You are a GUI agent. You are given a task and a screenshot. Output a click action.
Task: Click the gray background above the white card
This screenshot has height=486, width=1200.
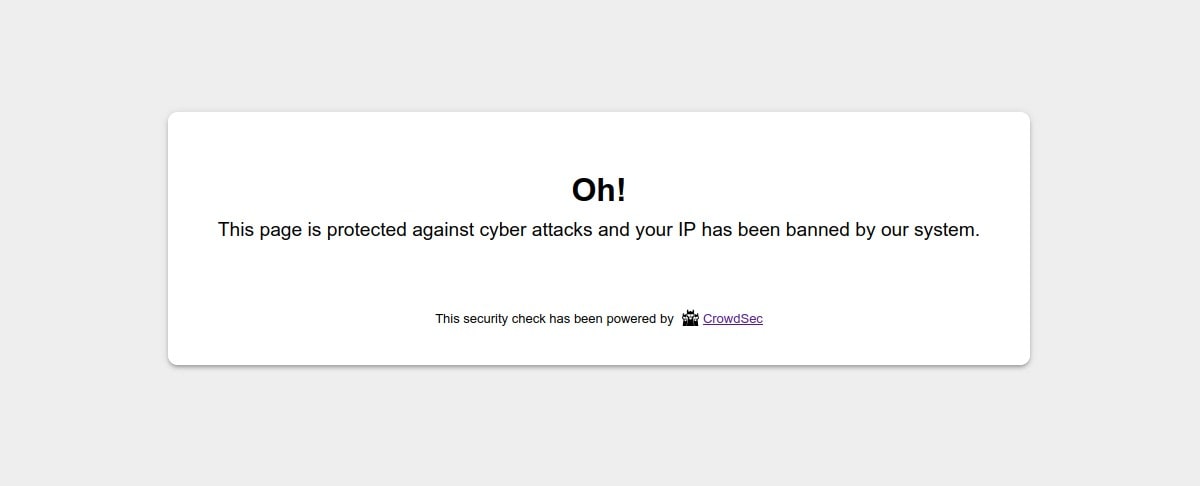coord(599,55)
